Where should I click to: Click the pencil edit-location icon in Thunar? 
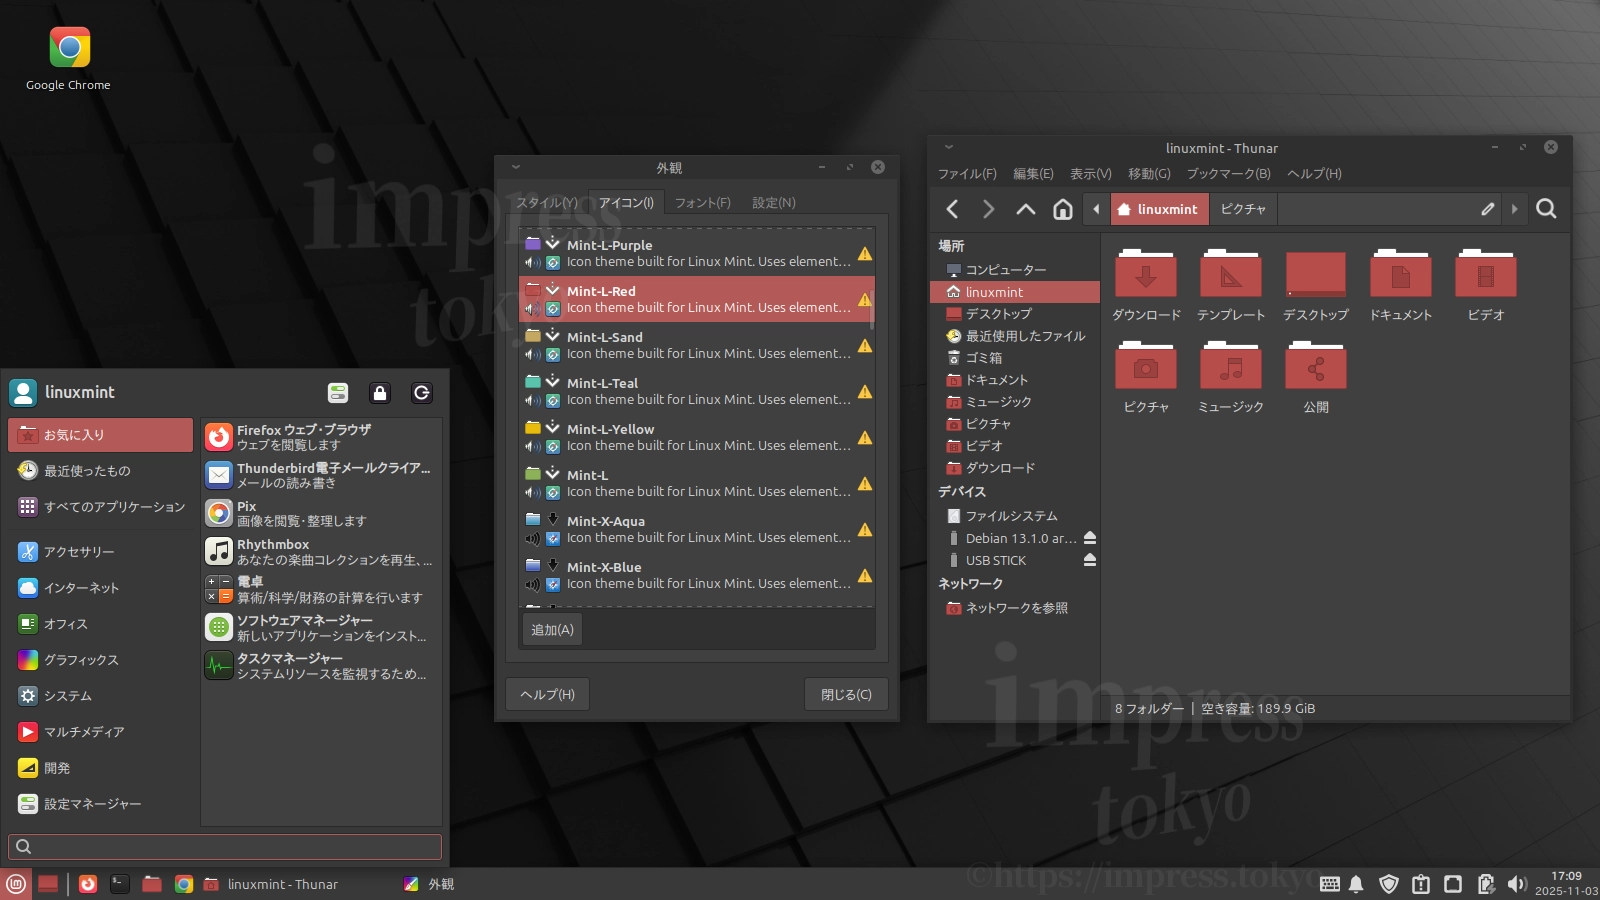click(1488, 209)
